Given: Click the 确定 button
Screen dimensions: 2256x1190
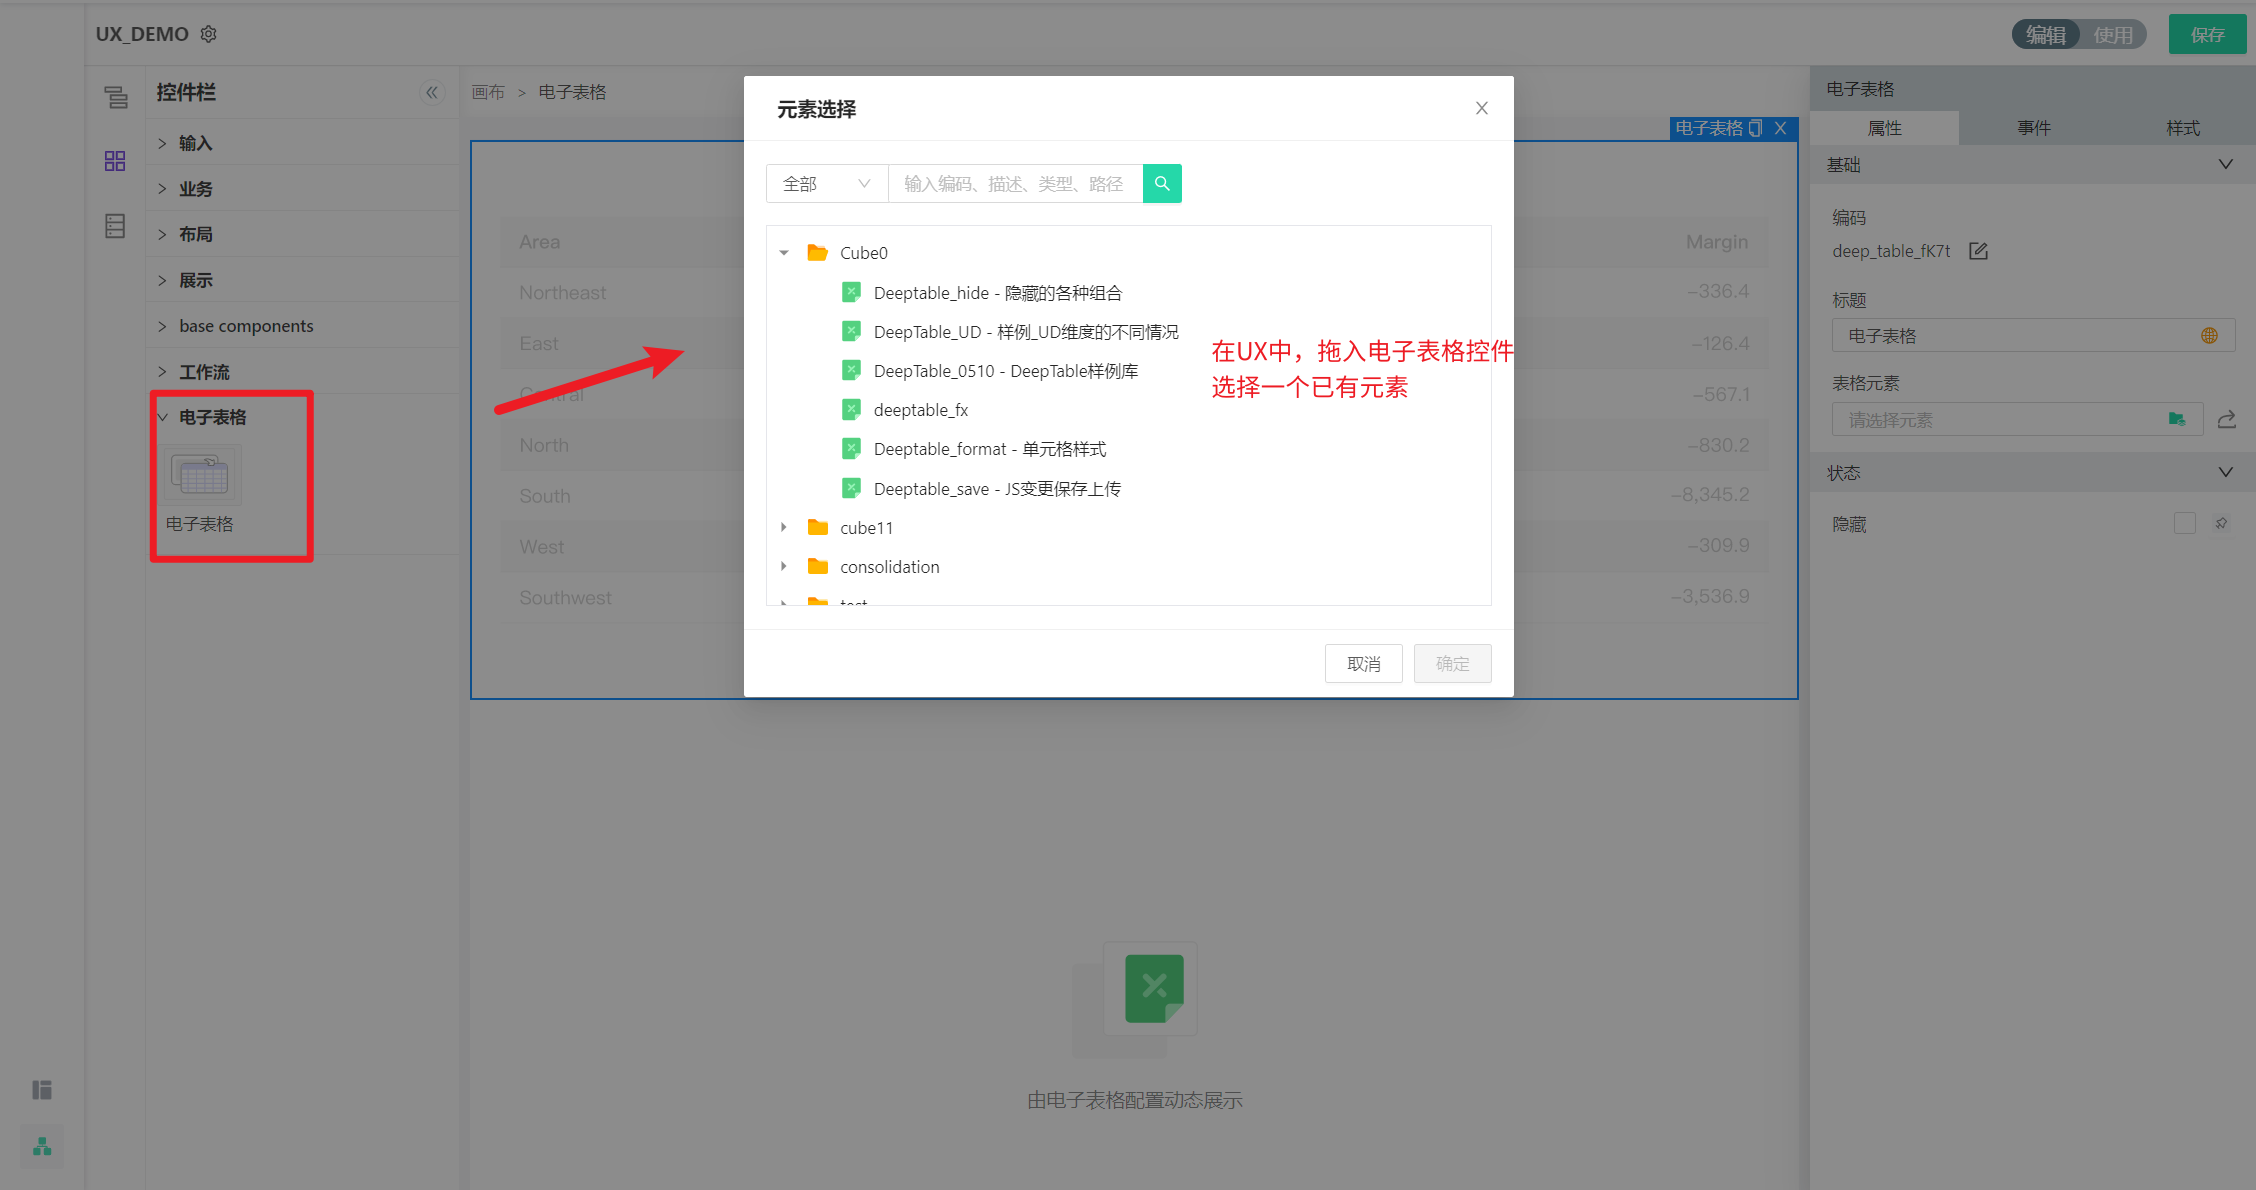Looking at the screenshot, I should point(1452,664).
